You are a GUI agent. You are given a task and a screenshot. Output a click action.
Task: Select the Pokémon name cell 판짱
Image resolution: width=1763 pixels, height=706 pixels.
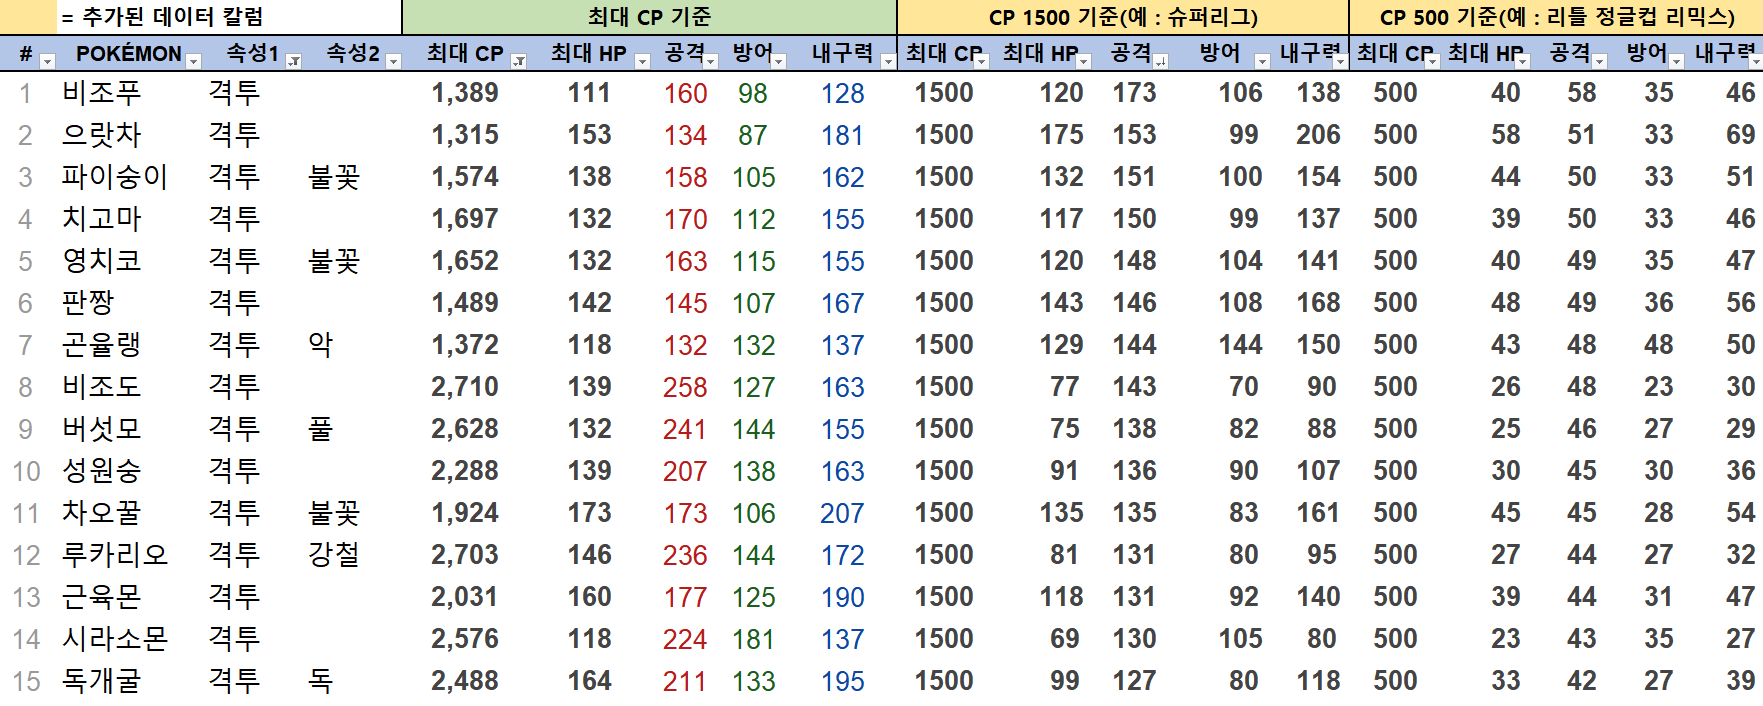88,303
